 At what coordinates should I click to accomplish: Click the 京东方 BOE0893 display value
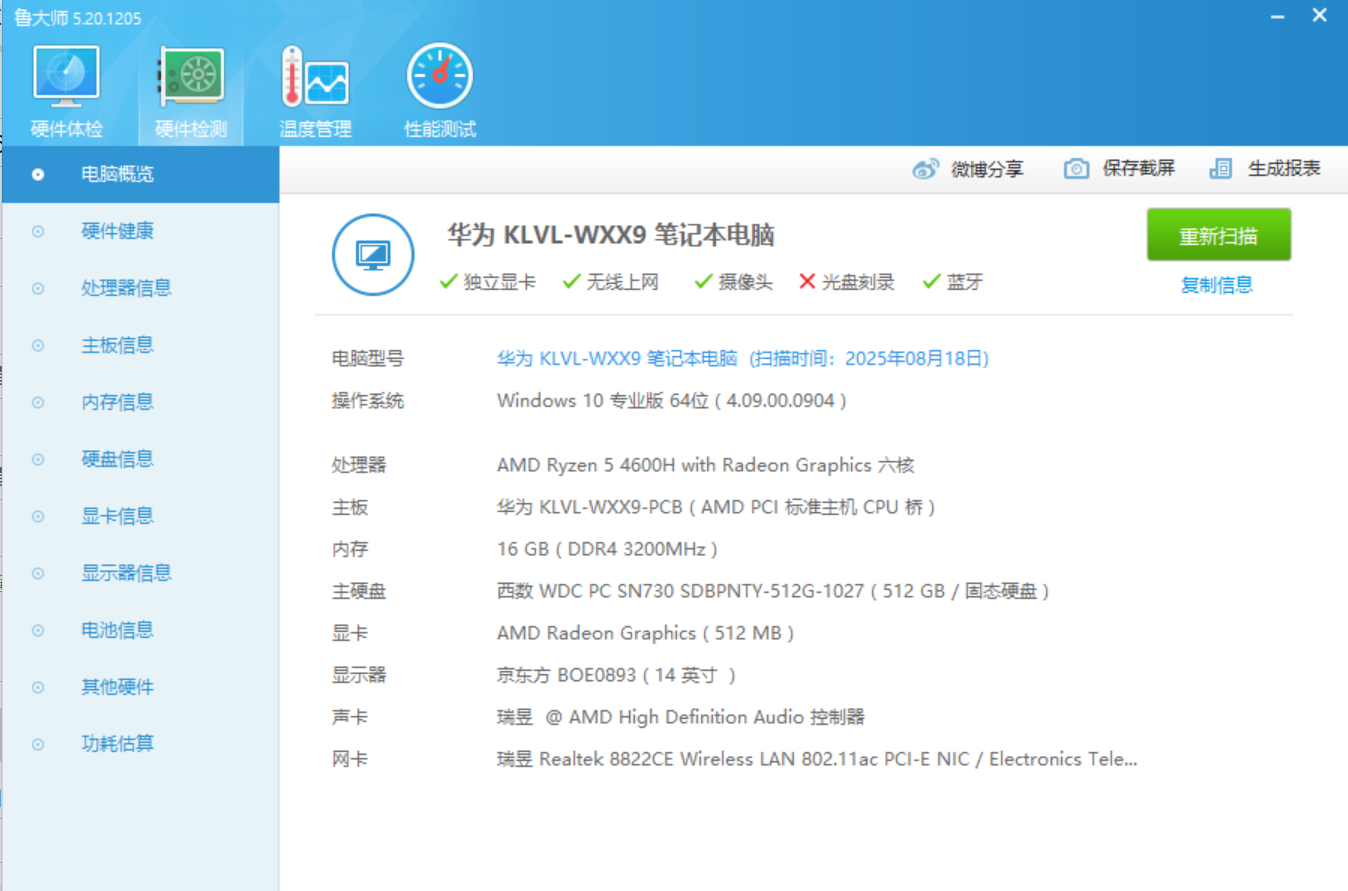click(x=617, y=675)
